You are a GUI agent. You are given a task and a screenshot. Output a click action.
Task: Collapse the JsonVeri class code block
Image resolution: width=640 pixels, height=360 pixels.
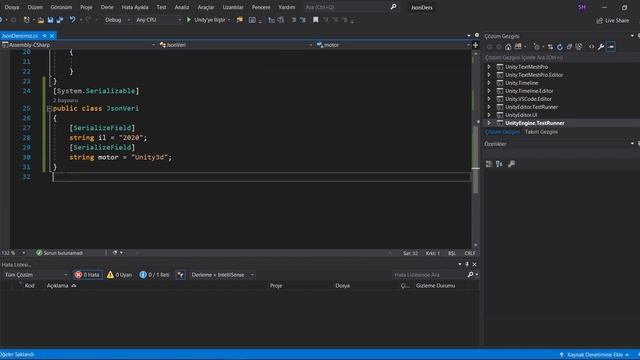[x=49, y=109]
